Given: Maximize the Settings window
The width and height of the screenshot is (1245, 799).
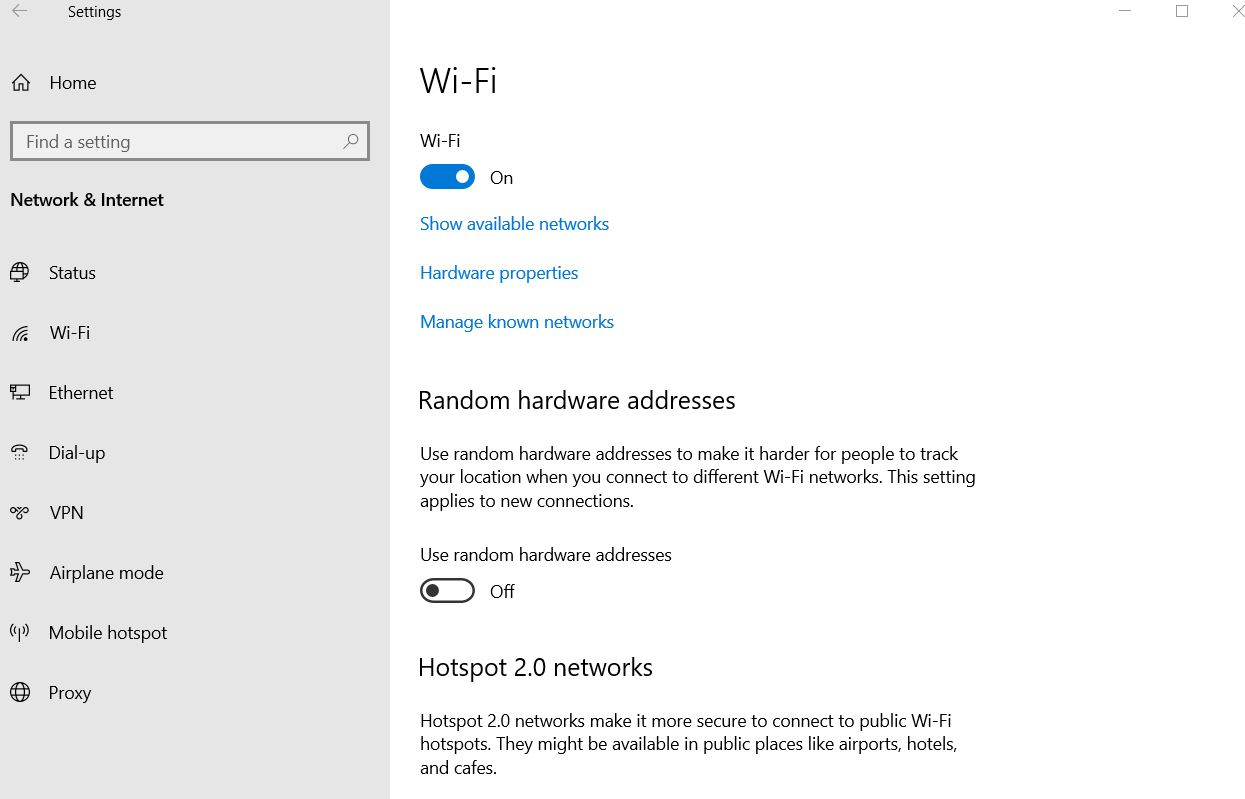Looking at the screenshot, I should (x=1182, y=12).
